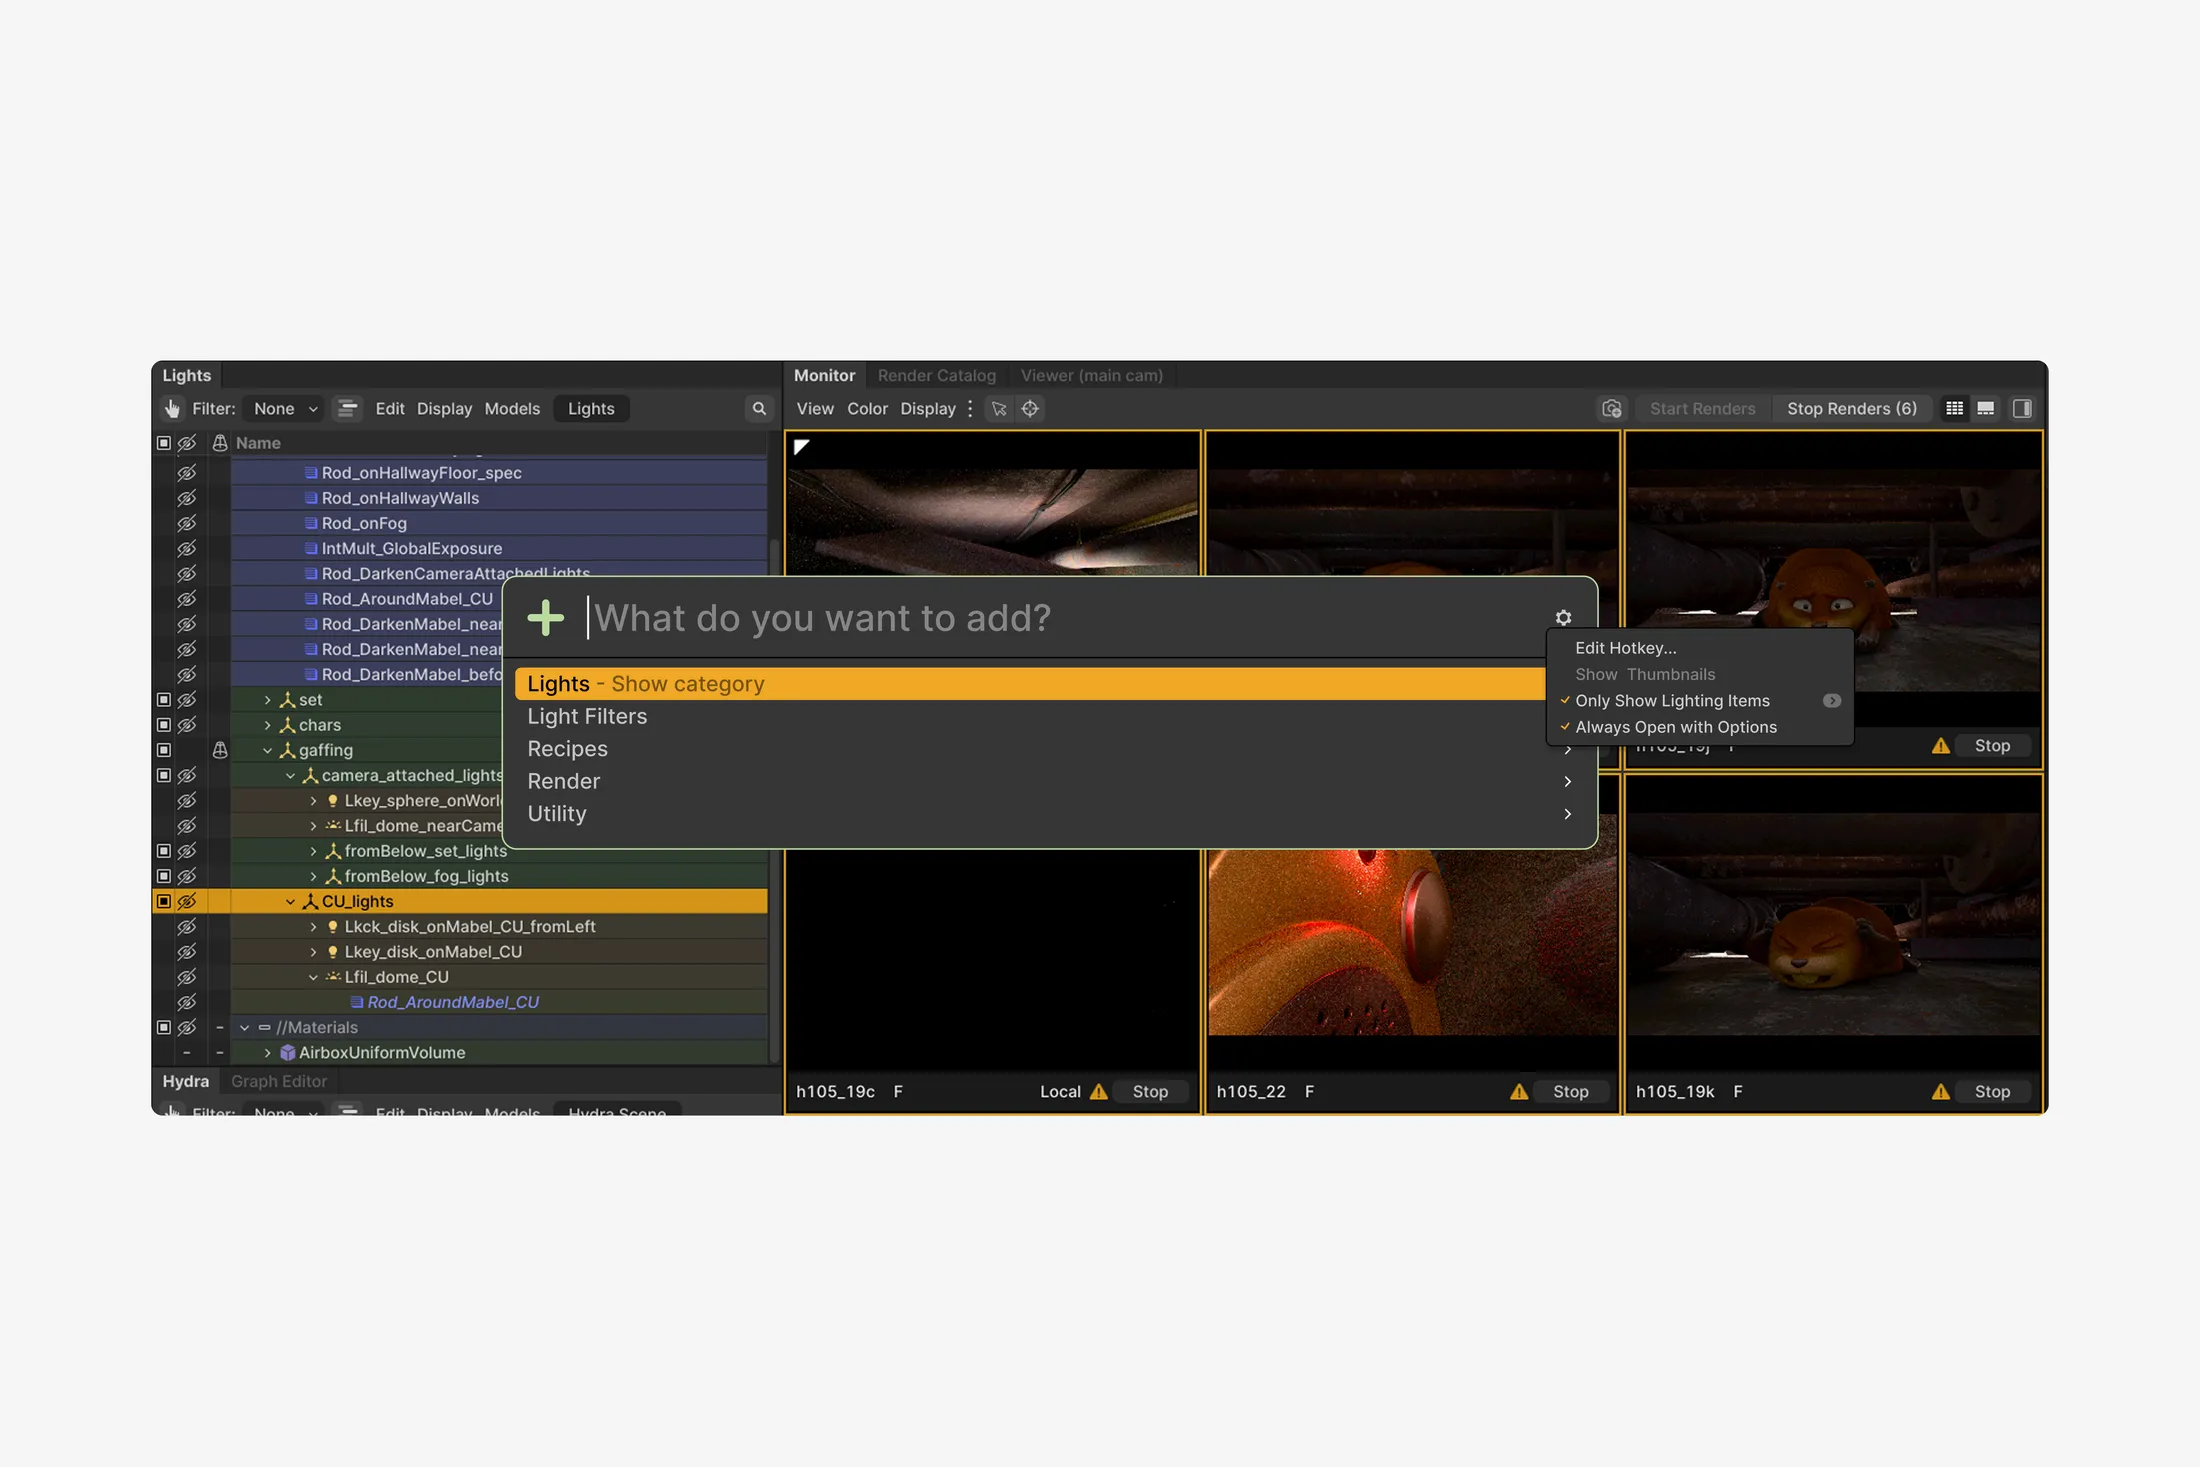Click the lock icon on gaffing row

[220, 750]
